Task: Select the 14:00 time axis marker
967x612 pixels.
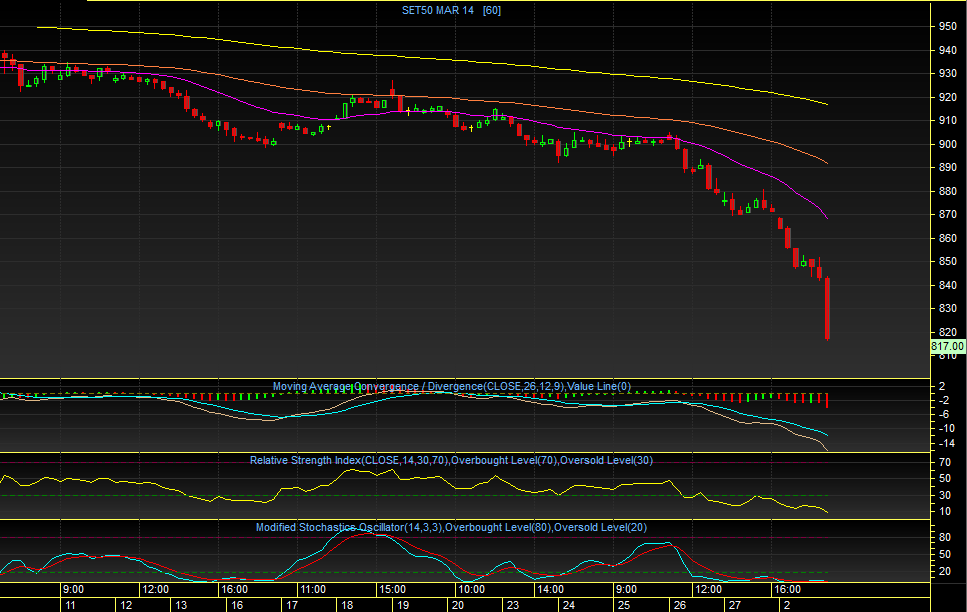Action: click(548, 589)
